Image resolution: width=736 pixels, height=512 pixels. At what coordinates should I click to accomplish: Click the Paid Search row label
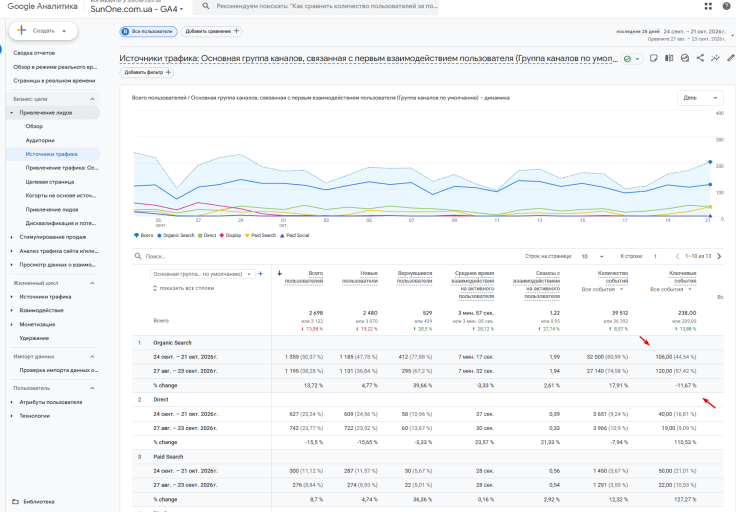coord(168,457)
